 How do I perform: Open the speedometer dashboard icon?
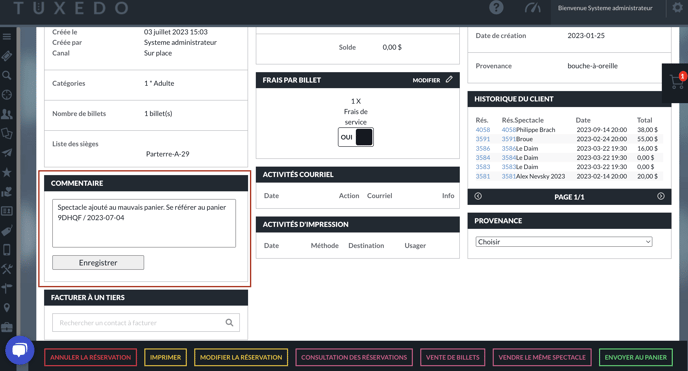[533, 8]
